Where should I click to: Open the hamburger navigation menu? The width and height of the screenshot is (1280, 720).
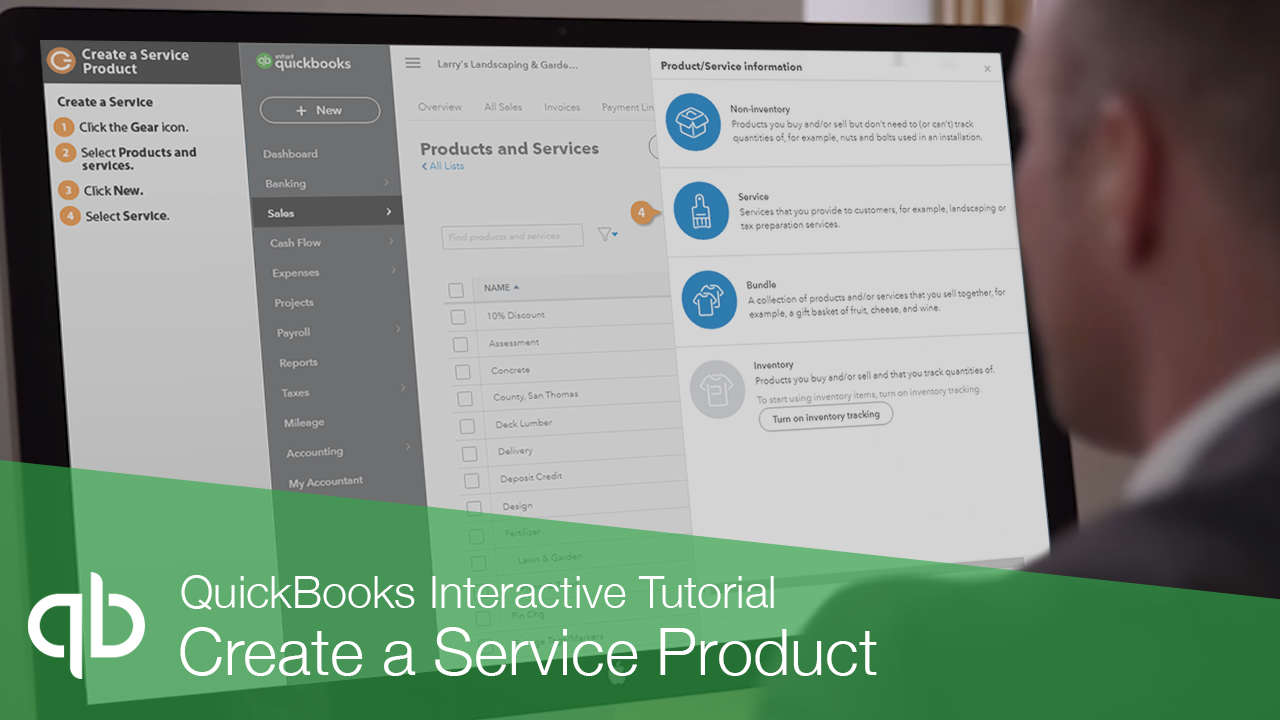point(412,62)
